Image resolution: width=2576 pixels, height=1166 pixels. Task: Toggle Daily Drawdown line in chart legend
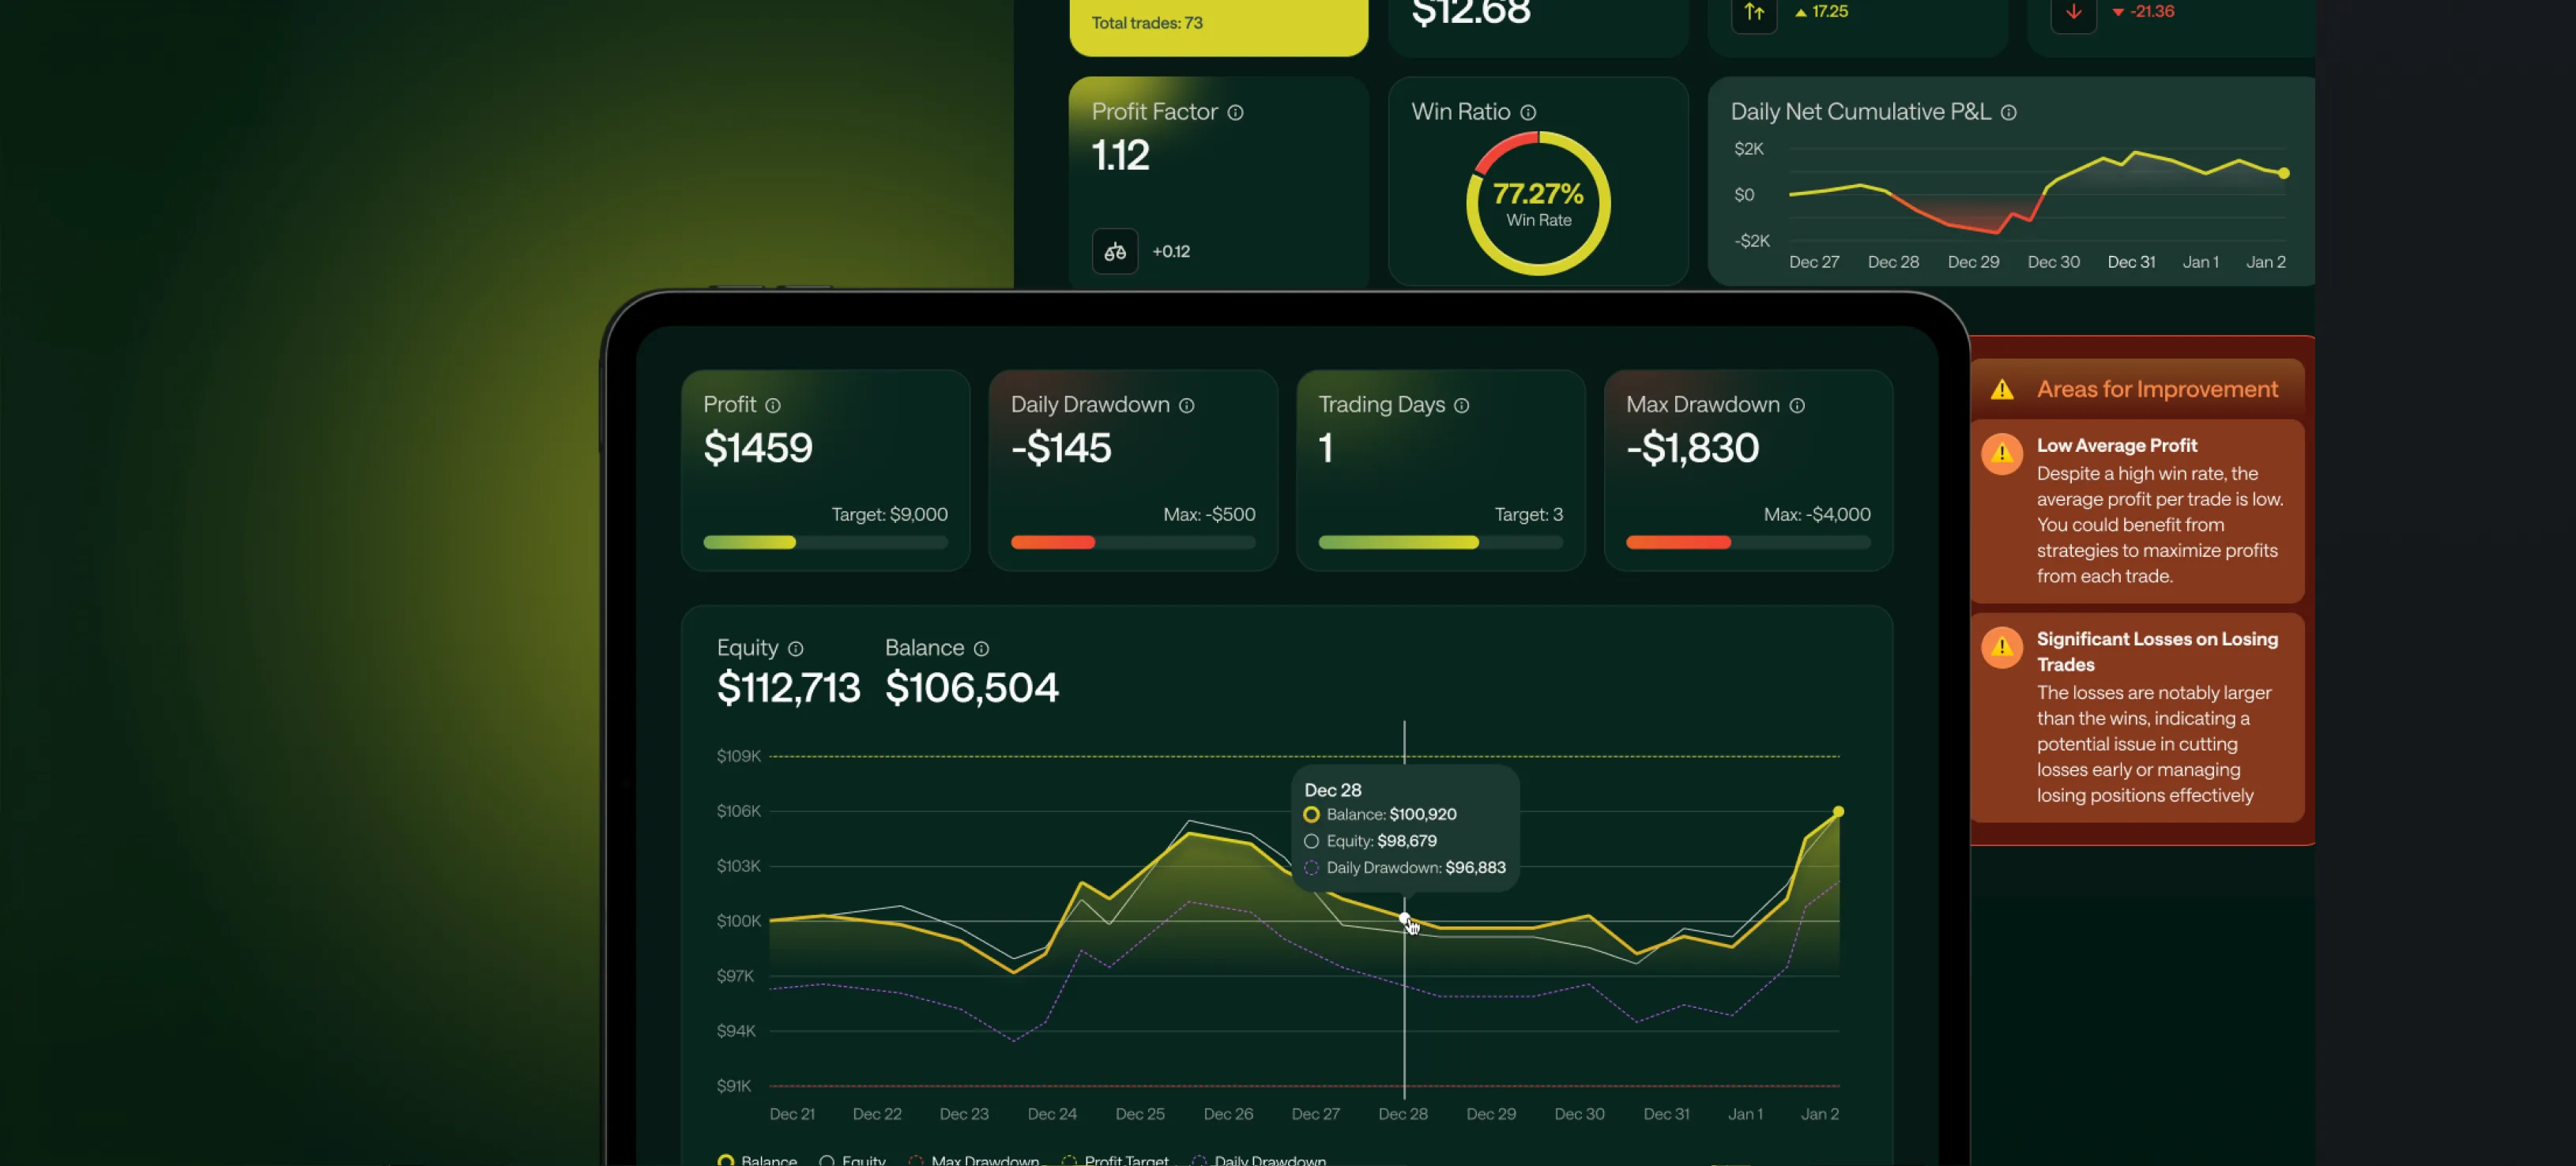[1259, 1160]
